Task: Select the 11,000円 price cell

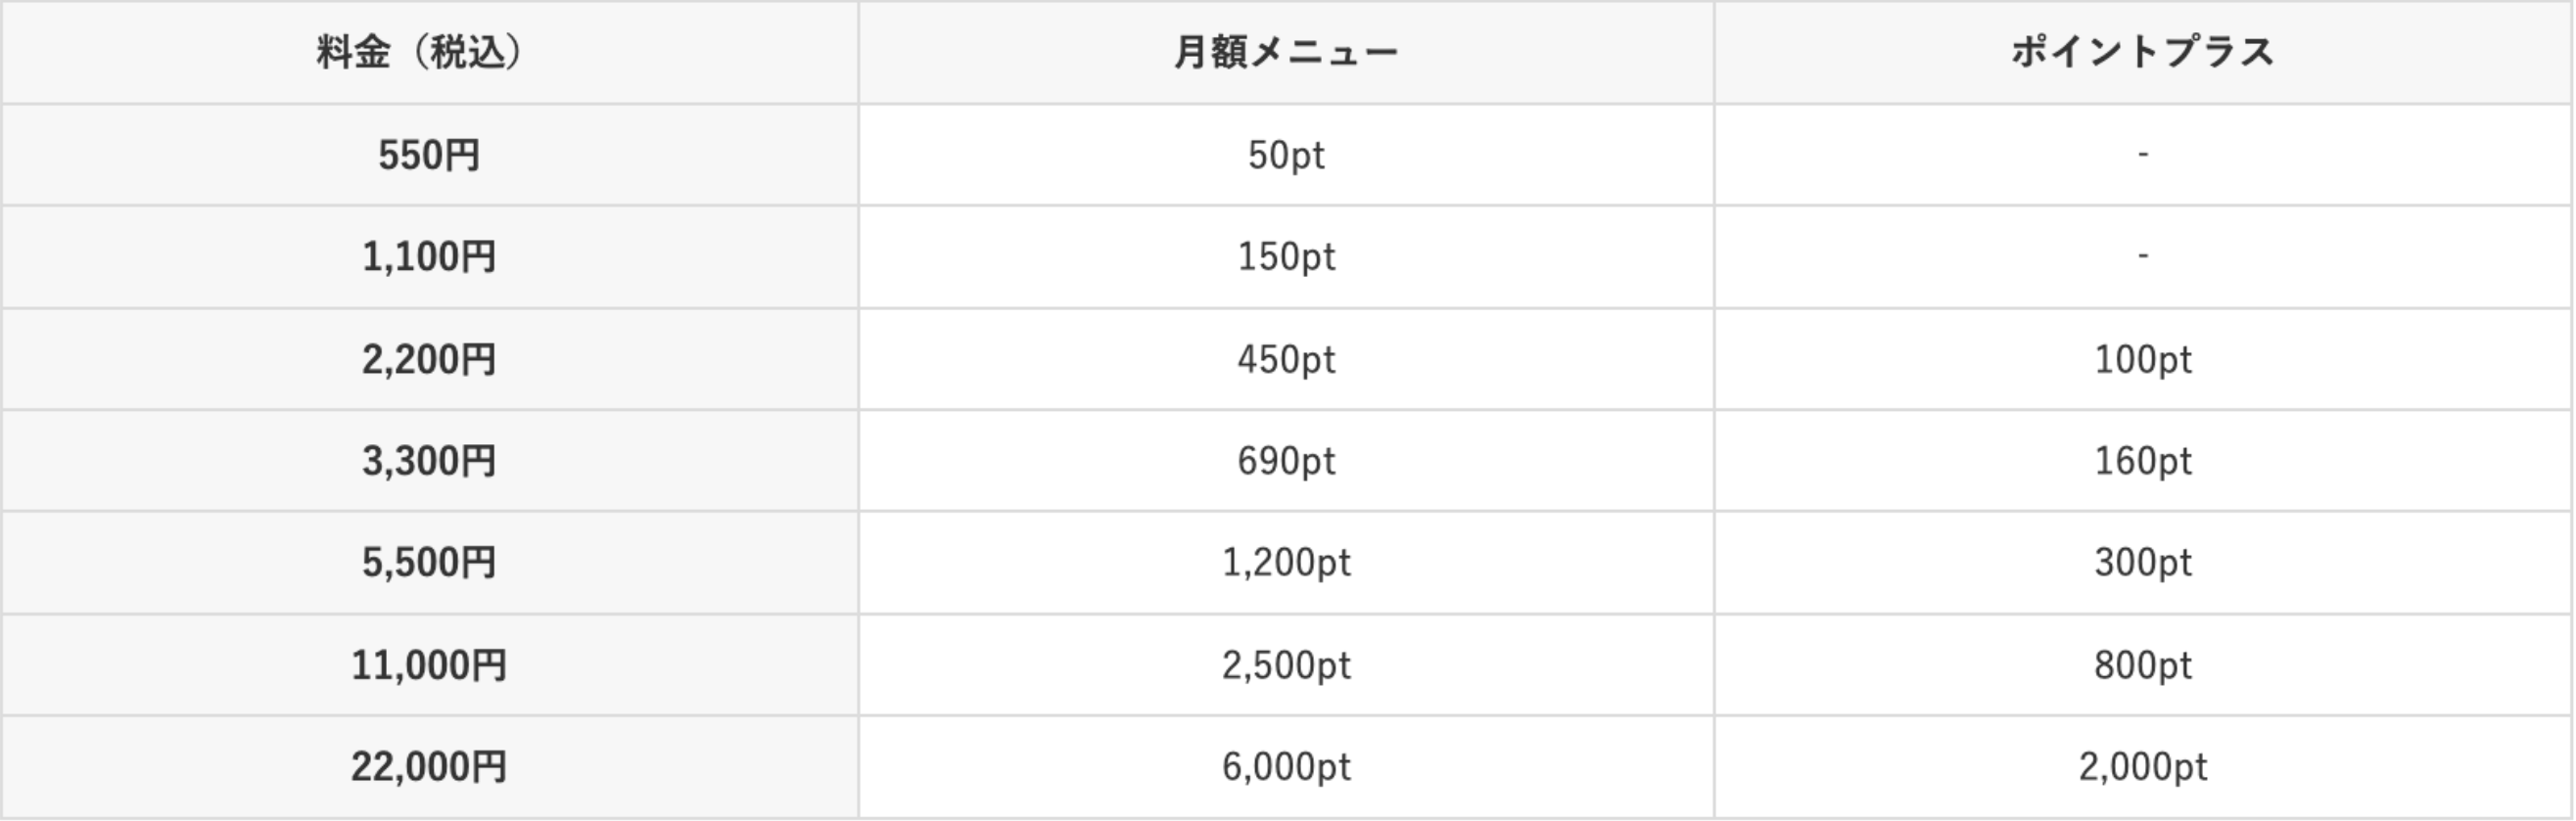Action: (429, 665)
